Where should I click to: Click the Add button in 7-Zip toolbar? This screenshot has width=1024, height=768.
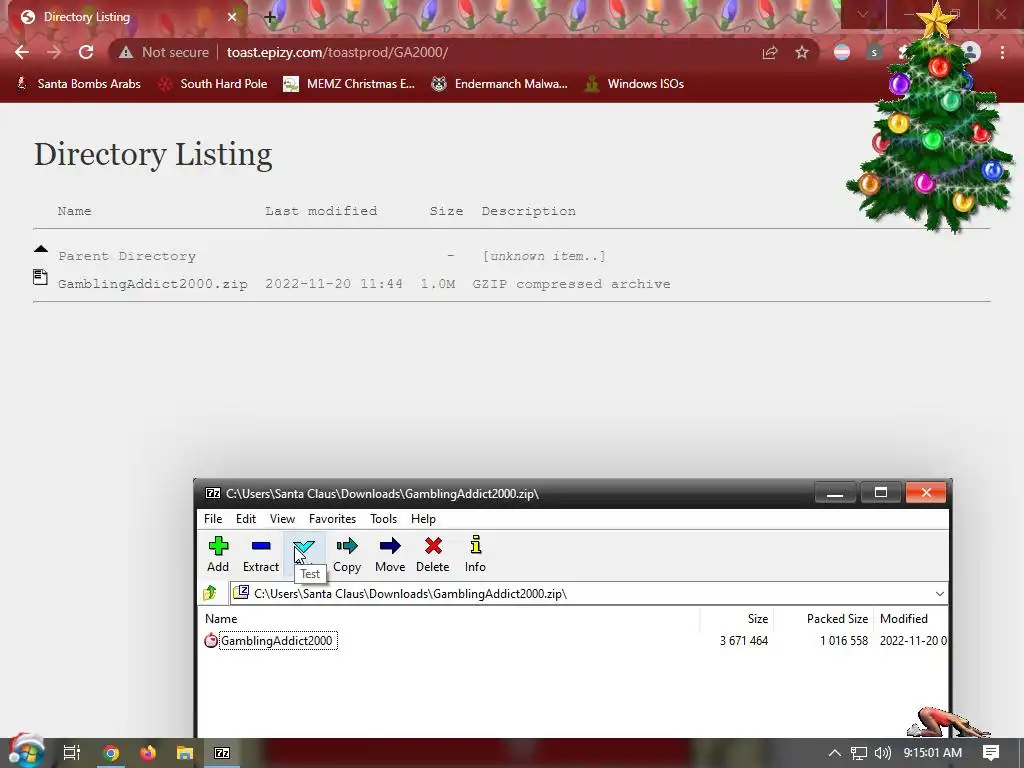218,554
